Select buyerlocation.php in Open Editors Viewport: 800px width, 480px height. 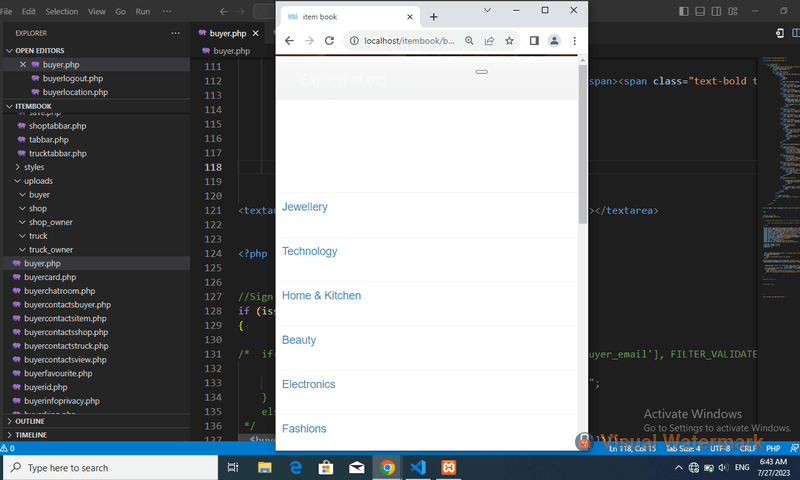point(76,92)
